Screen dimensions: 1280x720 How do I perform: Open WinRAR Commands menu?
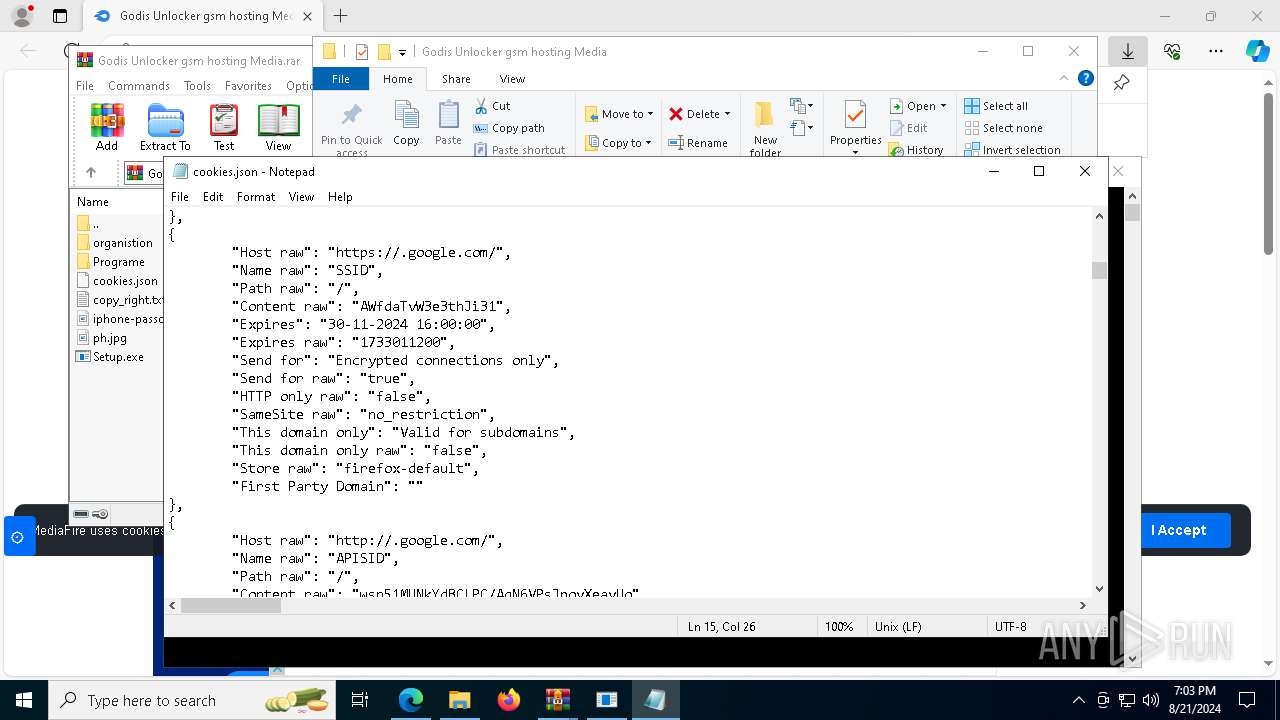point(139,86)
